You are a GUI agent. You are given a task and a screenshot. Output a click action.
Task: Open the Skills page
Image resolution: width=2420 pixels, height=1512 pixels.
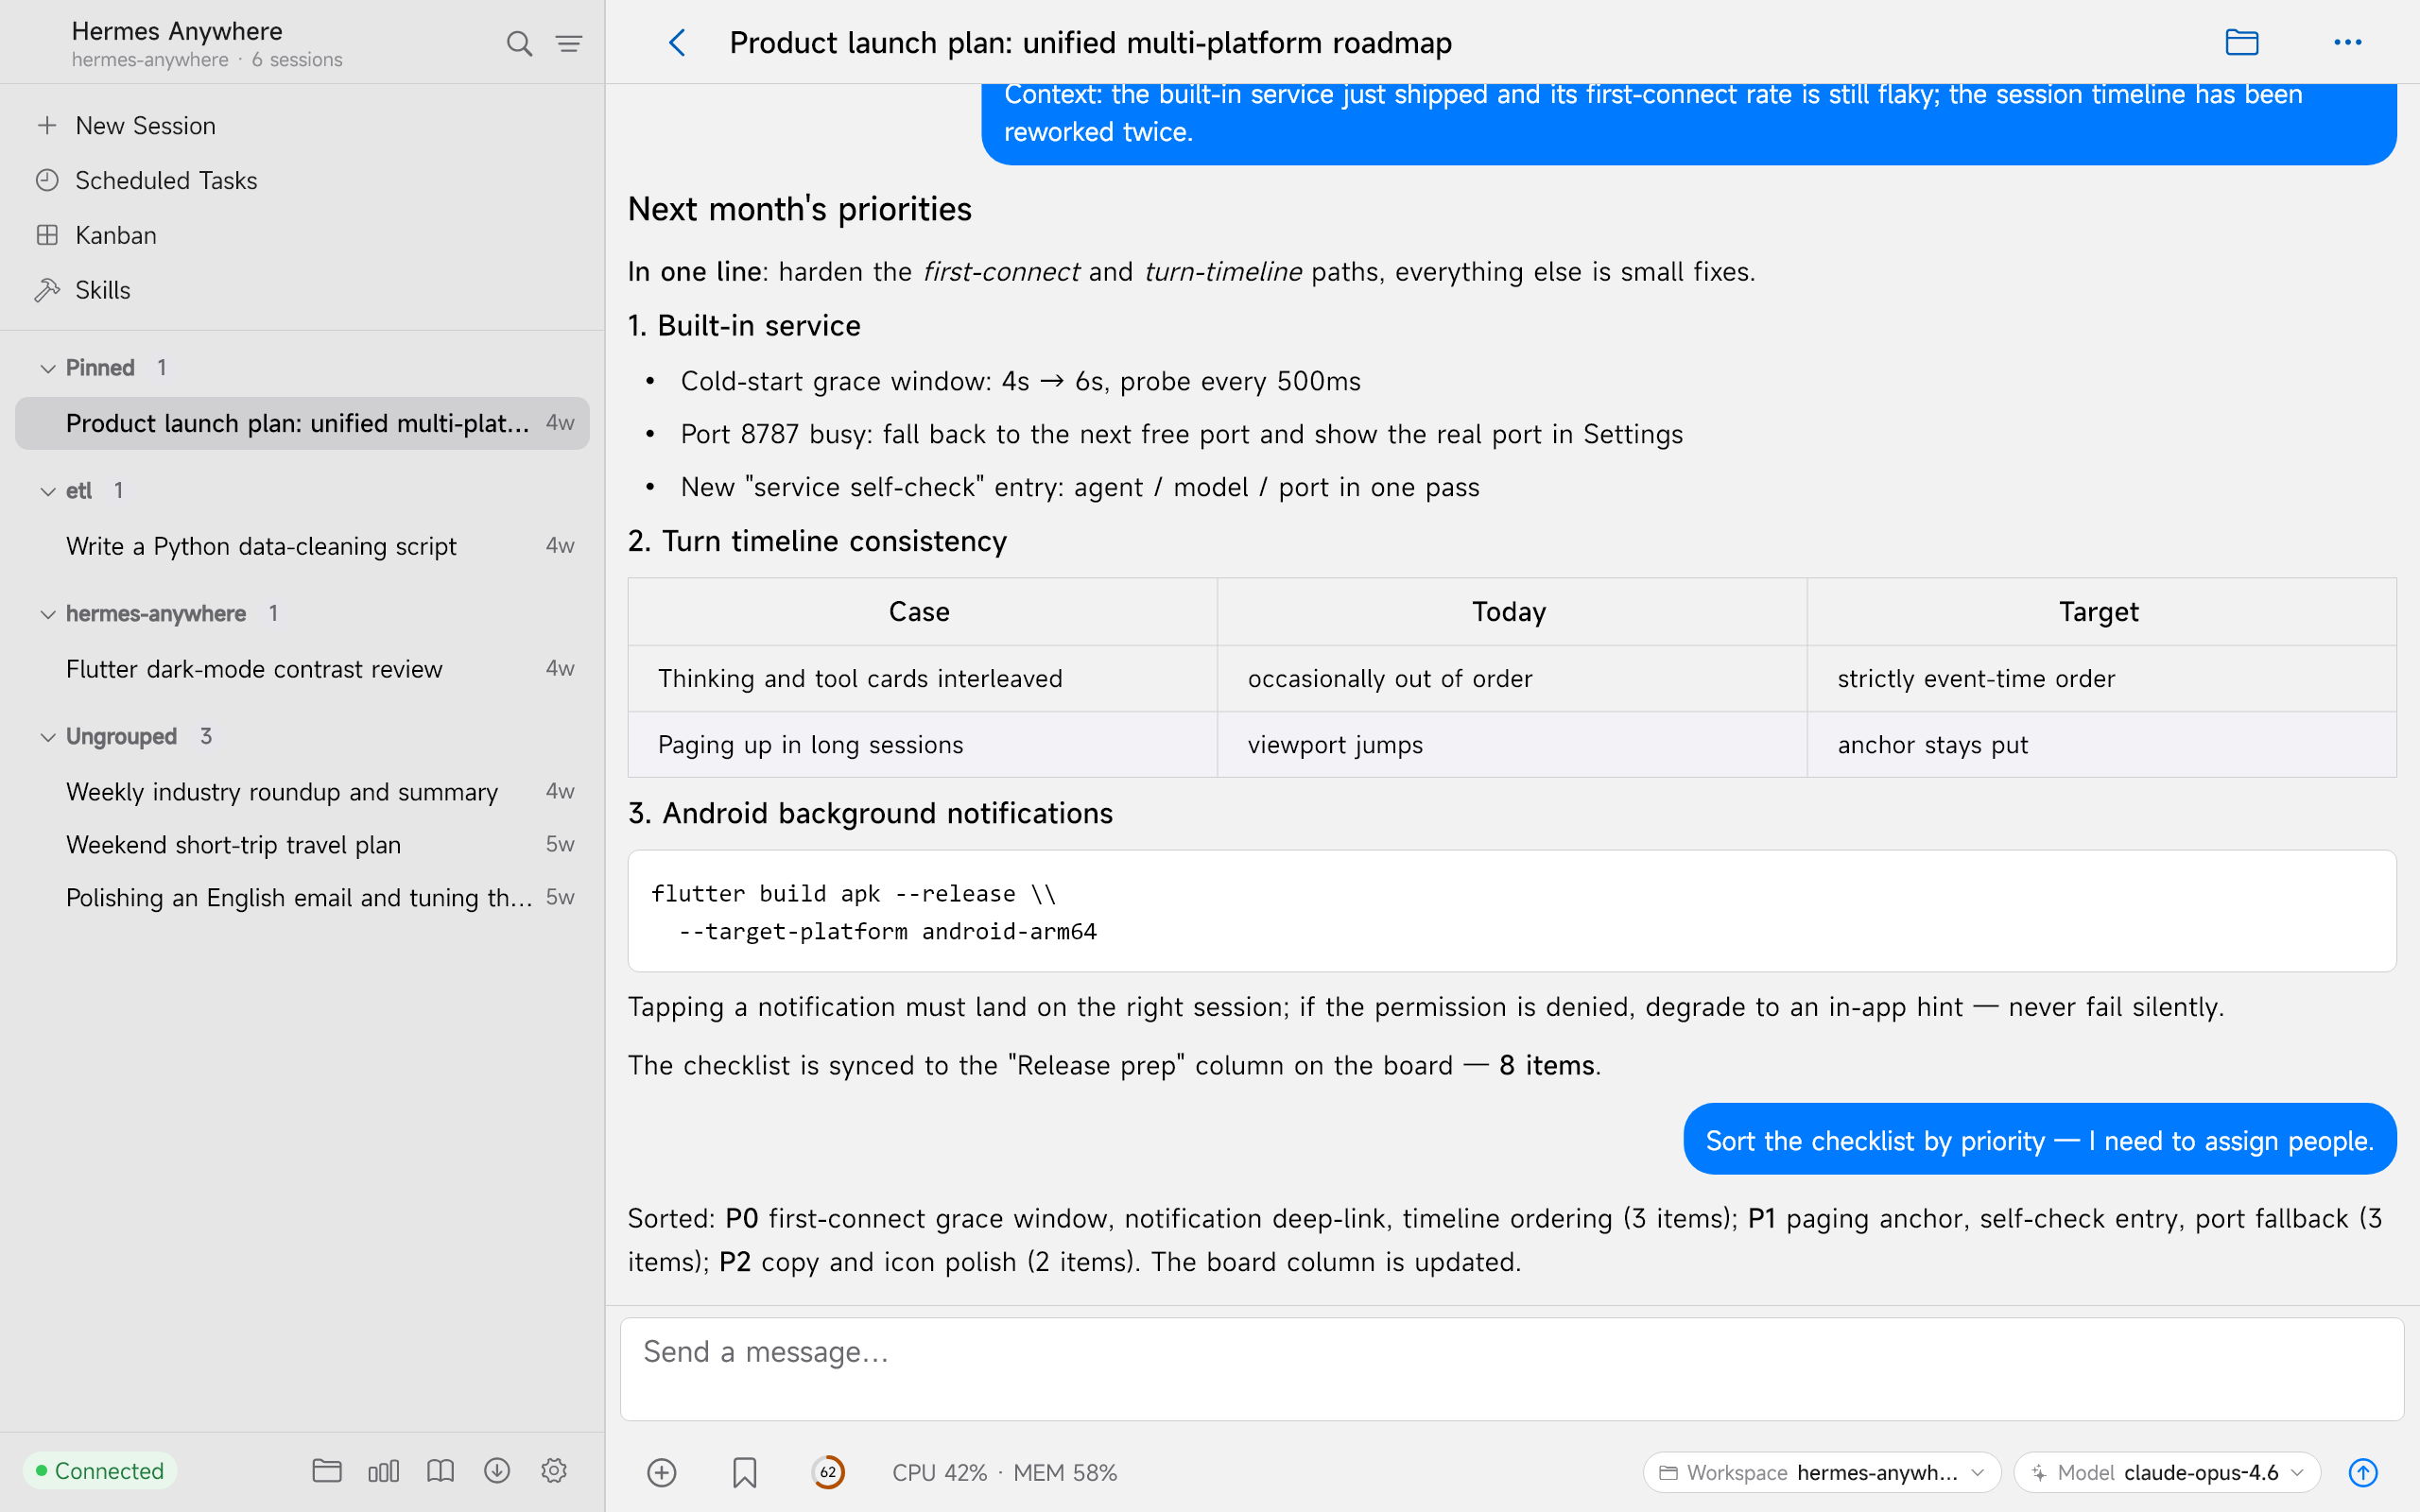(x=302, y=291)
